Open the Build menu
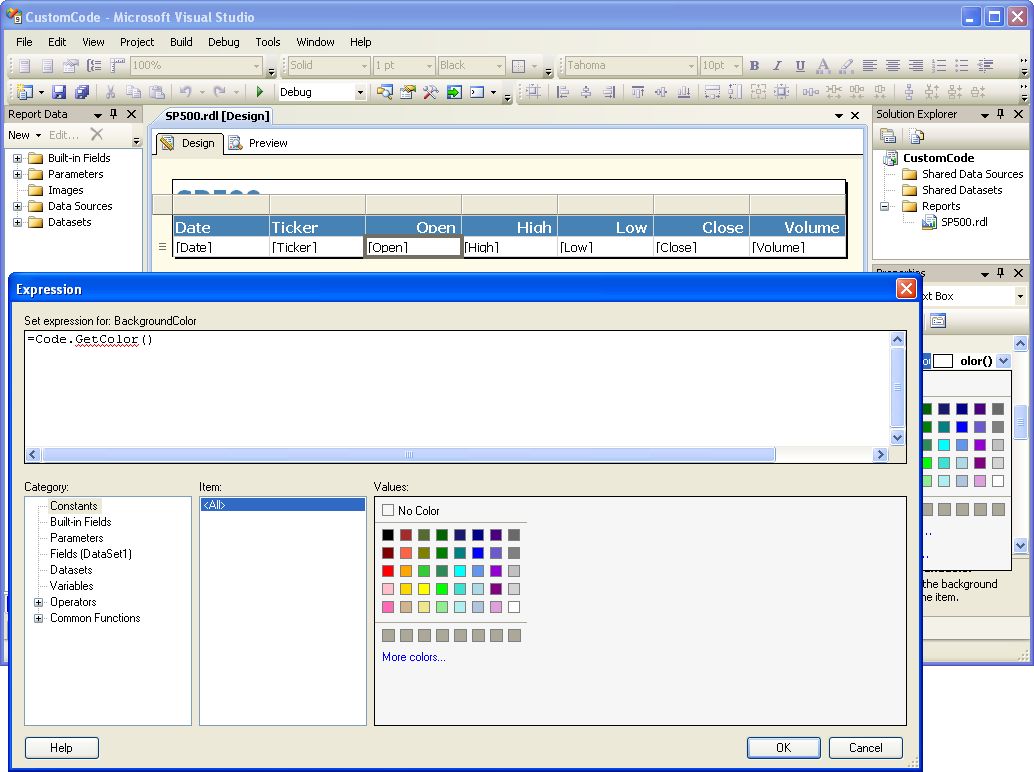Viewport: 1034px width, 772px height. (x=181, y=42)
